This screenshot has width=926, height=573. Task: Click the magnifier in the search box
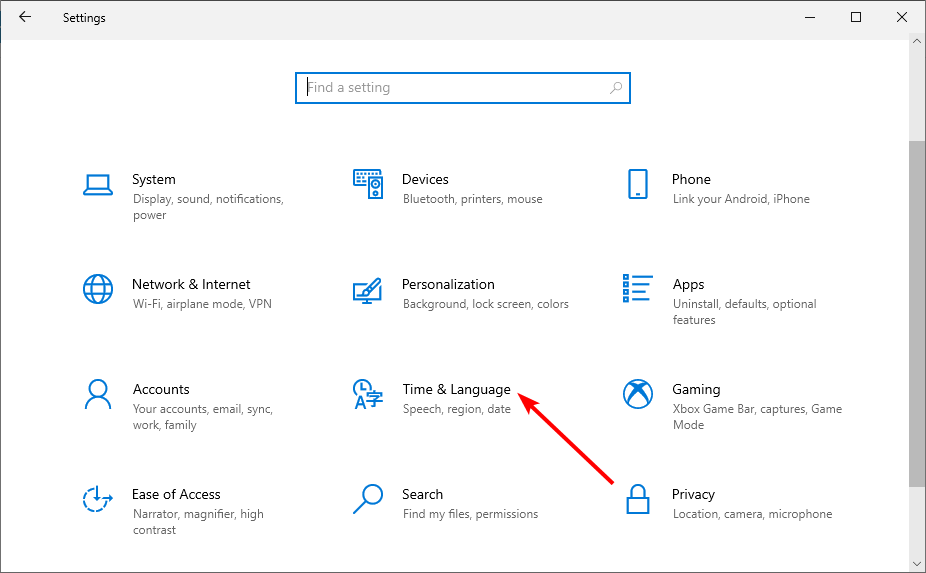coord(617,88)
